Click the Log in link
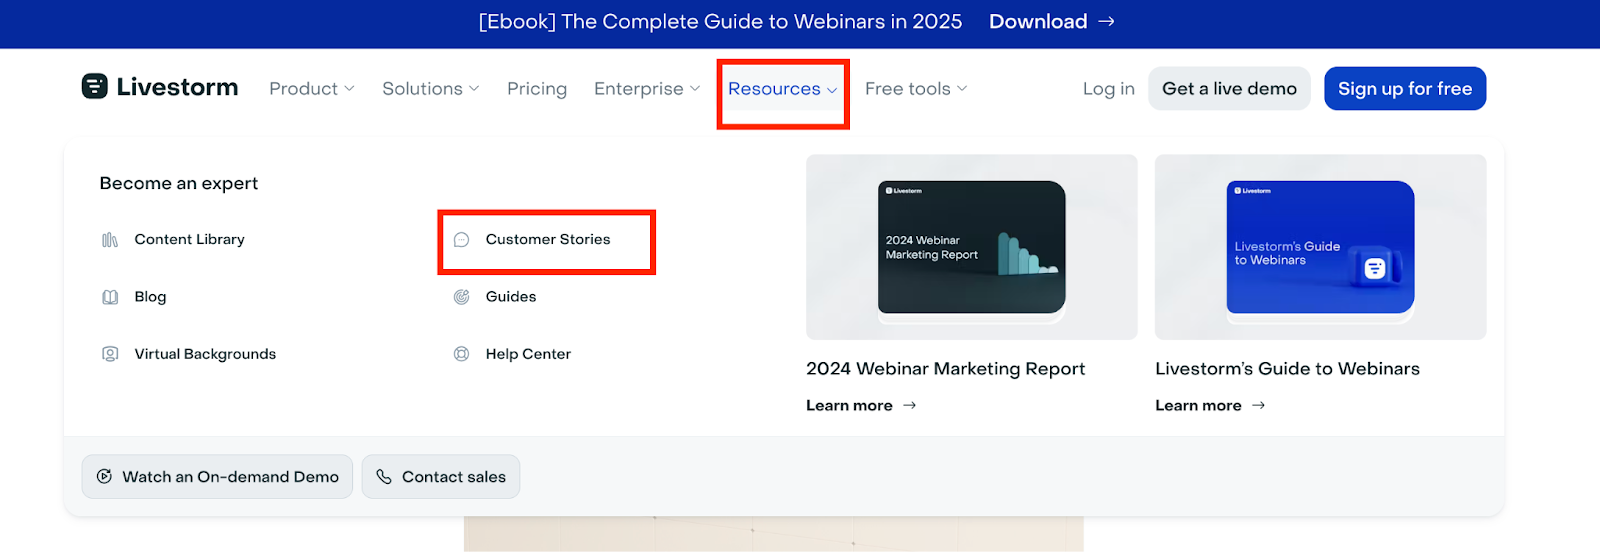Viewport: 1600px width, 552px height. coord(1109,89)
